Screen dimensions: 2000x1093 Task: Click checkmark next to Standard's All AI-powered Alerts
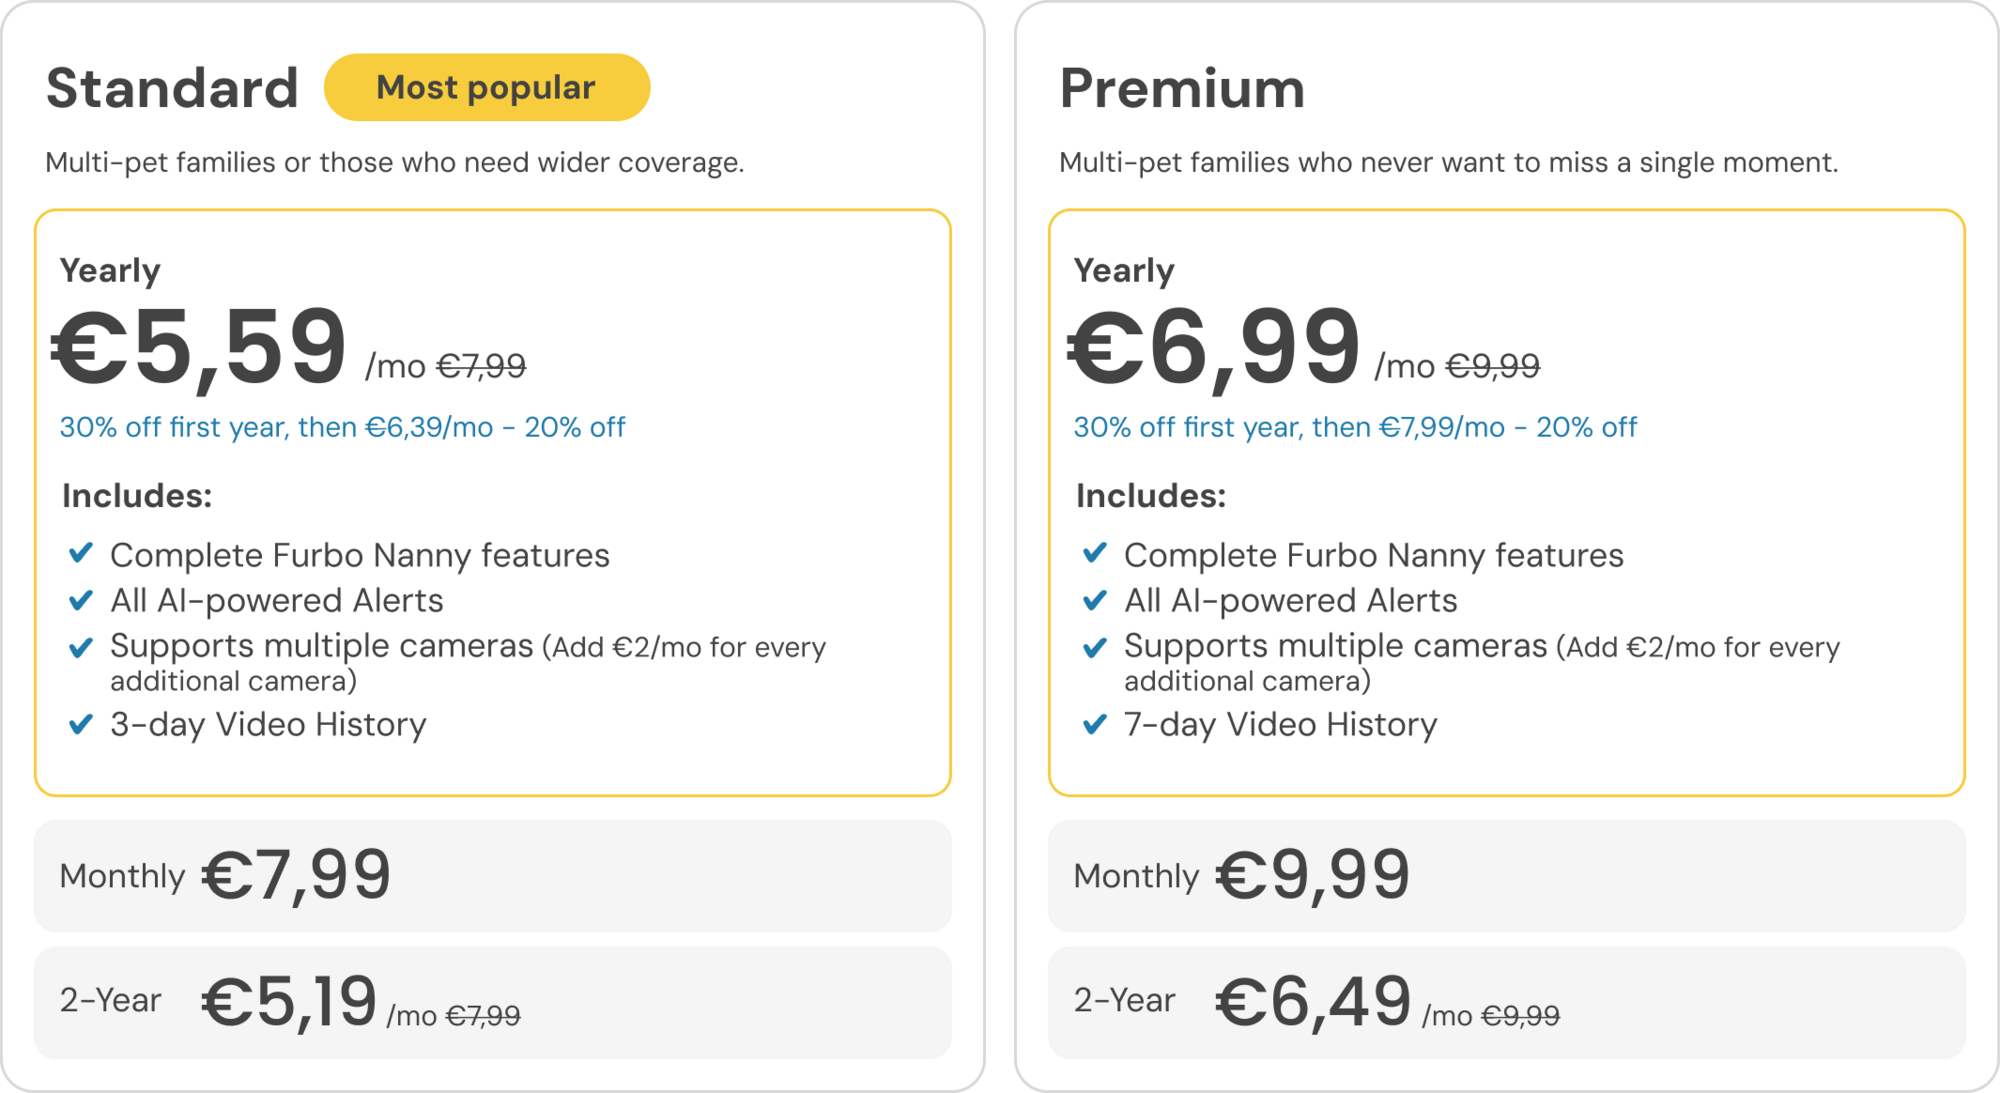pos(81,600)
